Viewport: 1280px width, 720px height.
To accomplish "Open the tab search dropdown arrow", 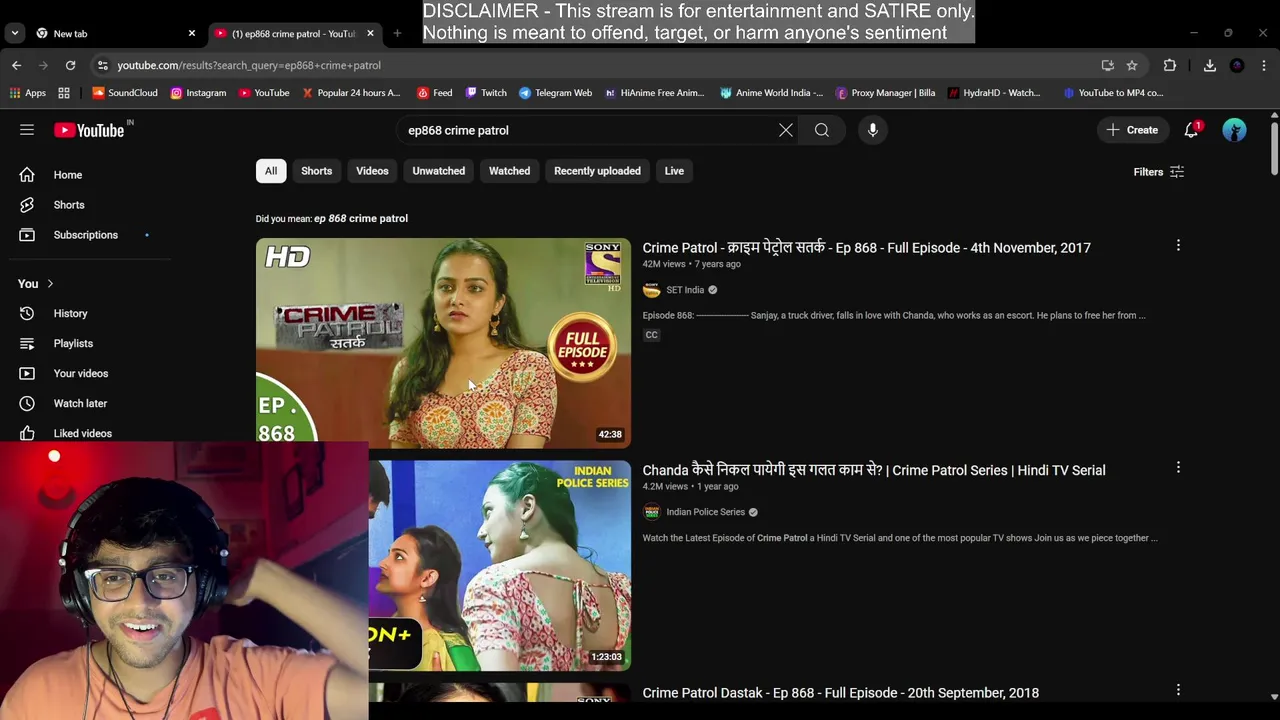I will 14,33.
